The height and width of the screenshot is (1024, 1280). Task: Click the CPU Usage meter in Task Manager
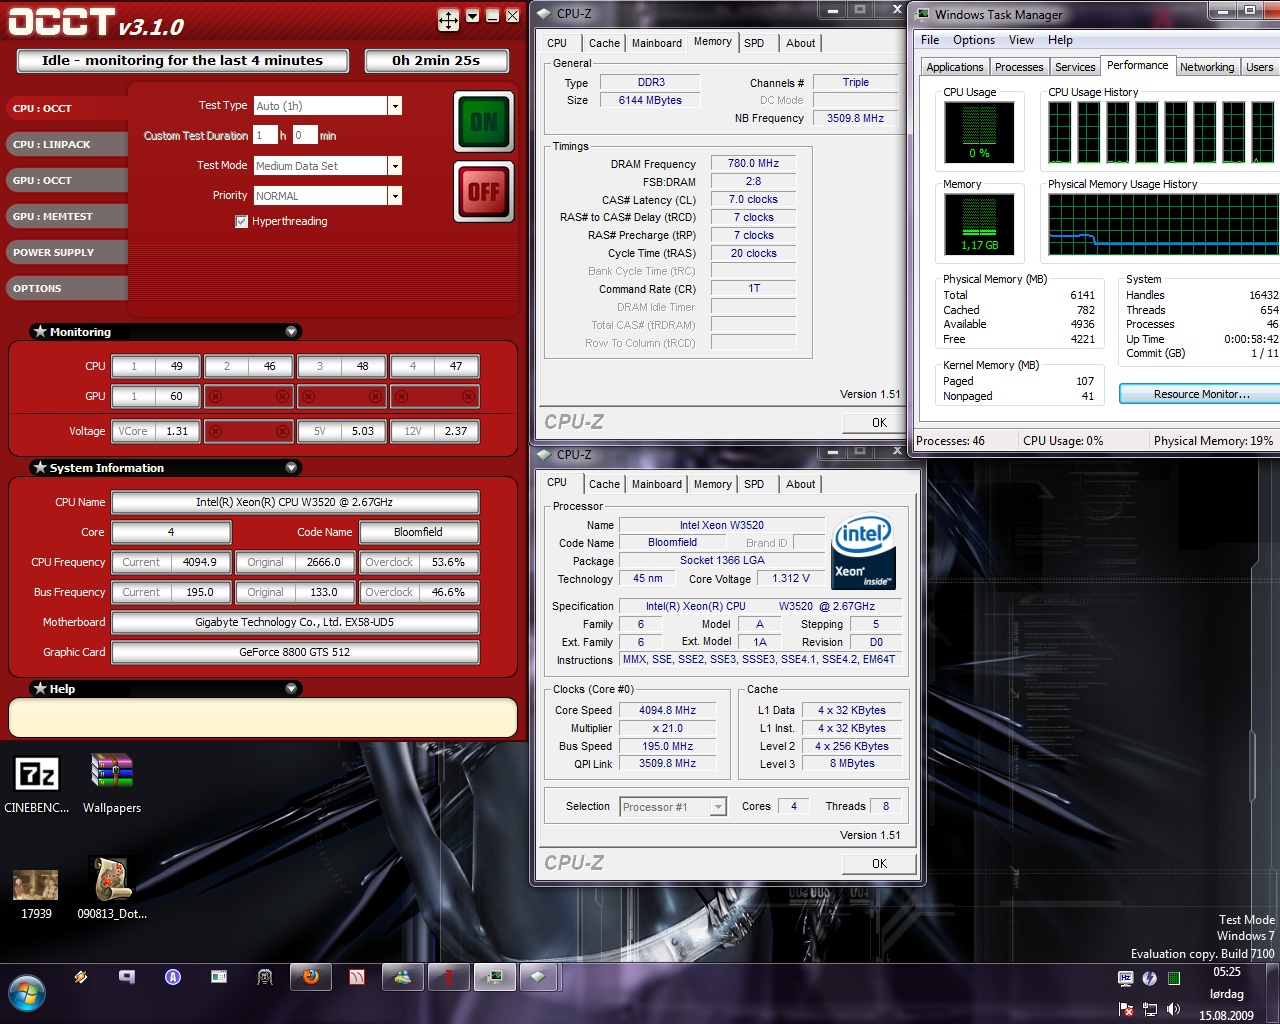979,132
